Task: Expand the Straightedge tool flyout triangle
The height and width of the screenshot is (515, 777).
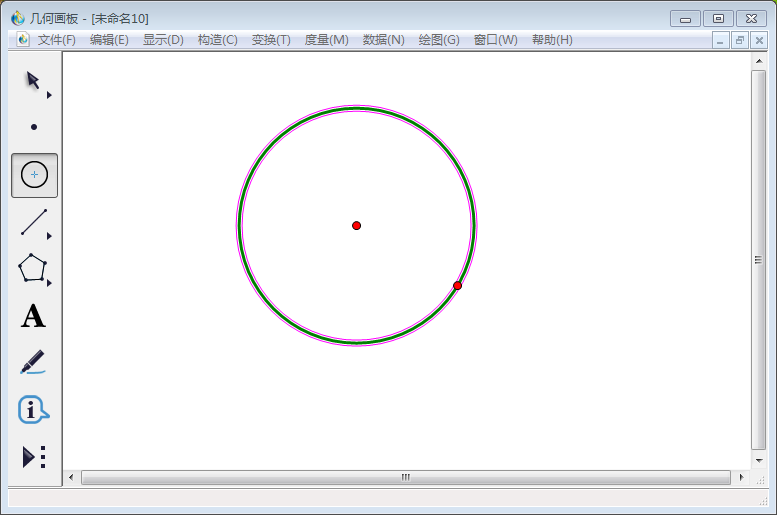Action: (x=49, y=236)
